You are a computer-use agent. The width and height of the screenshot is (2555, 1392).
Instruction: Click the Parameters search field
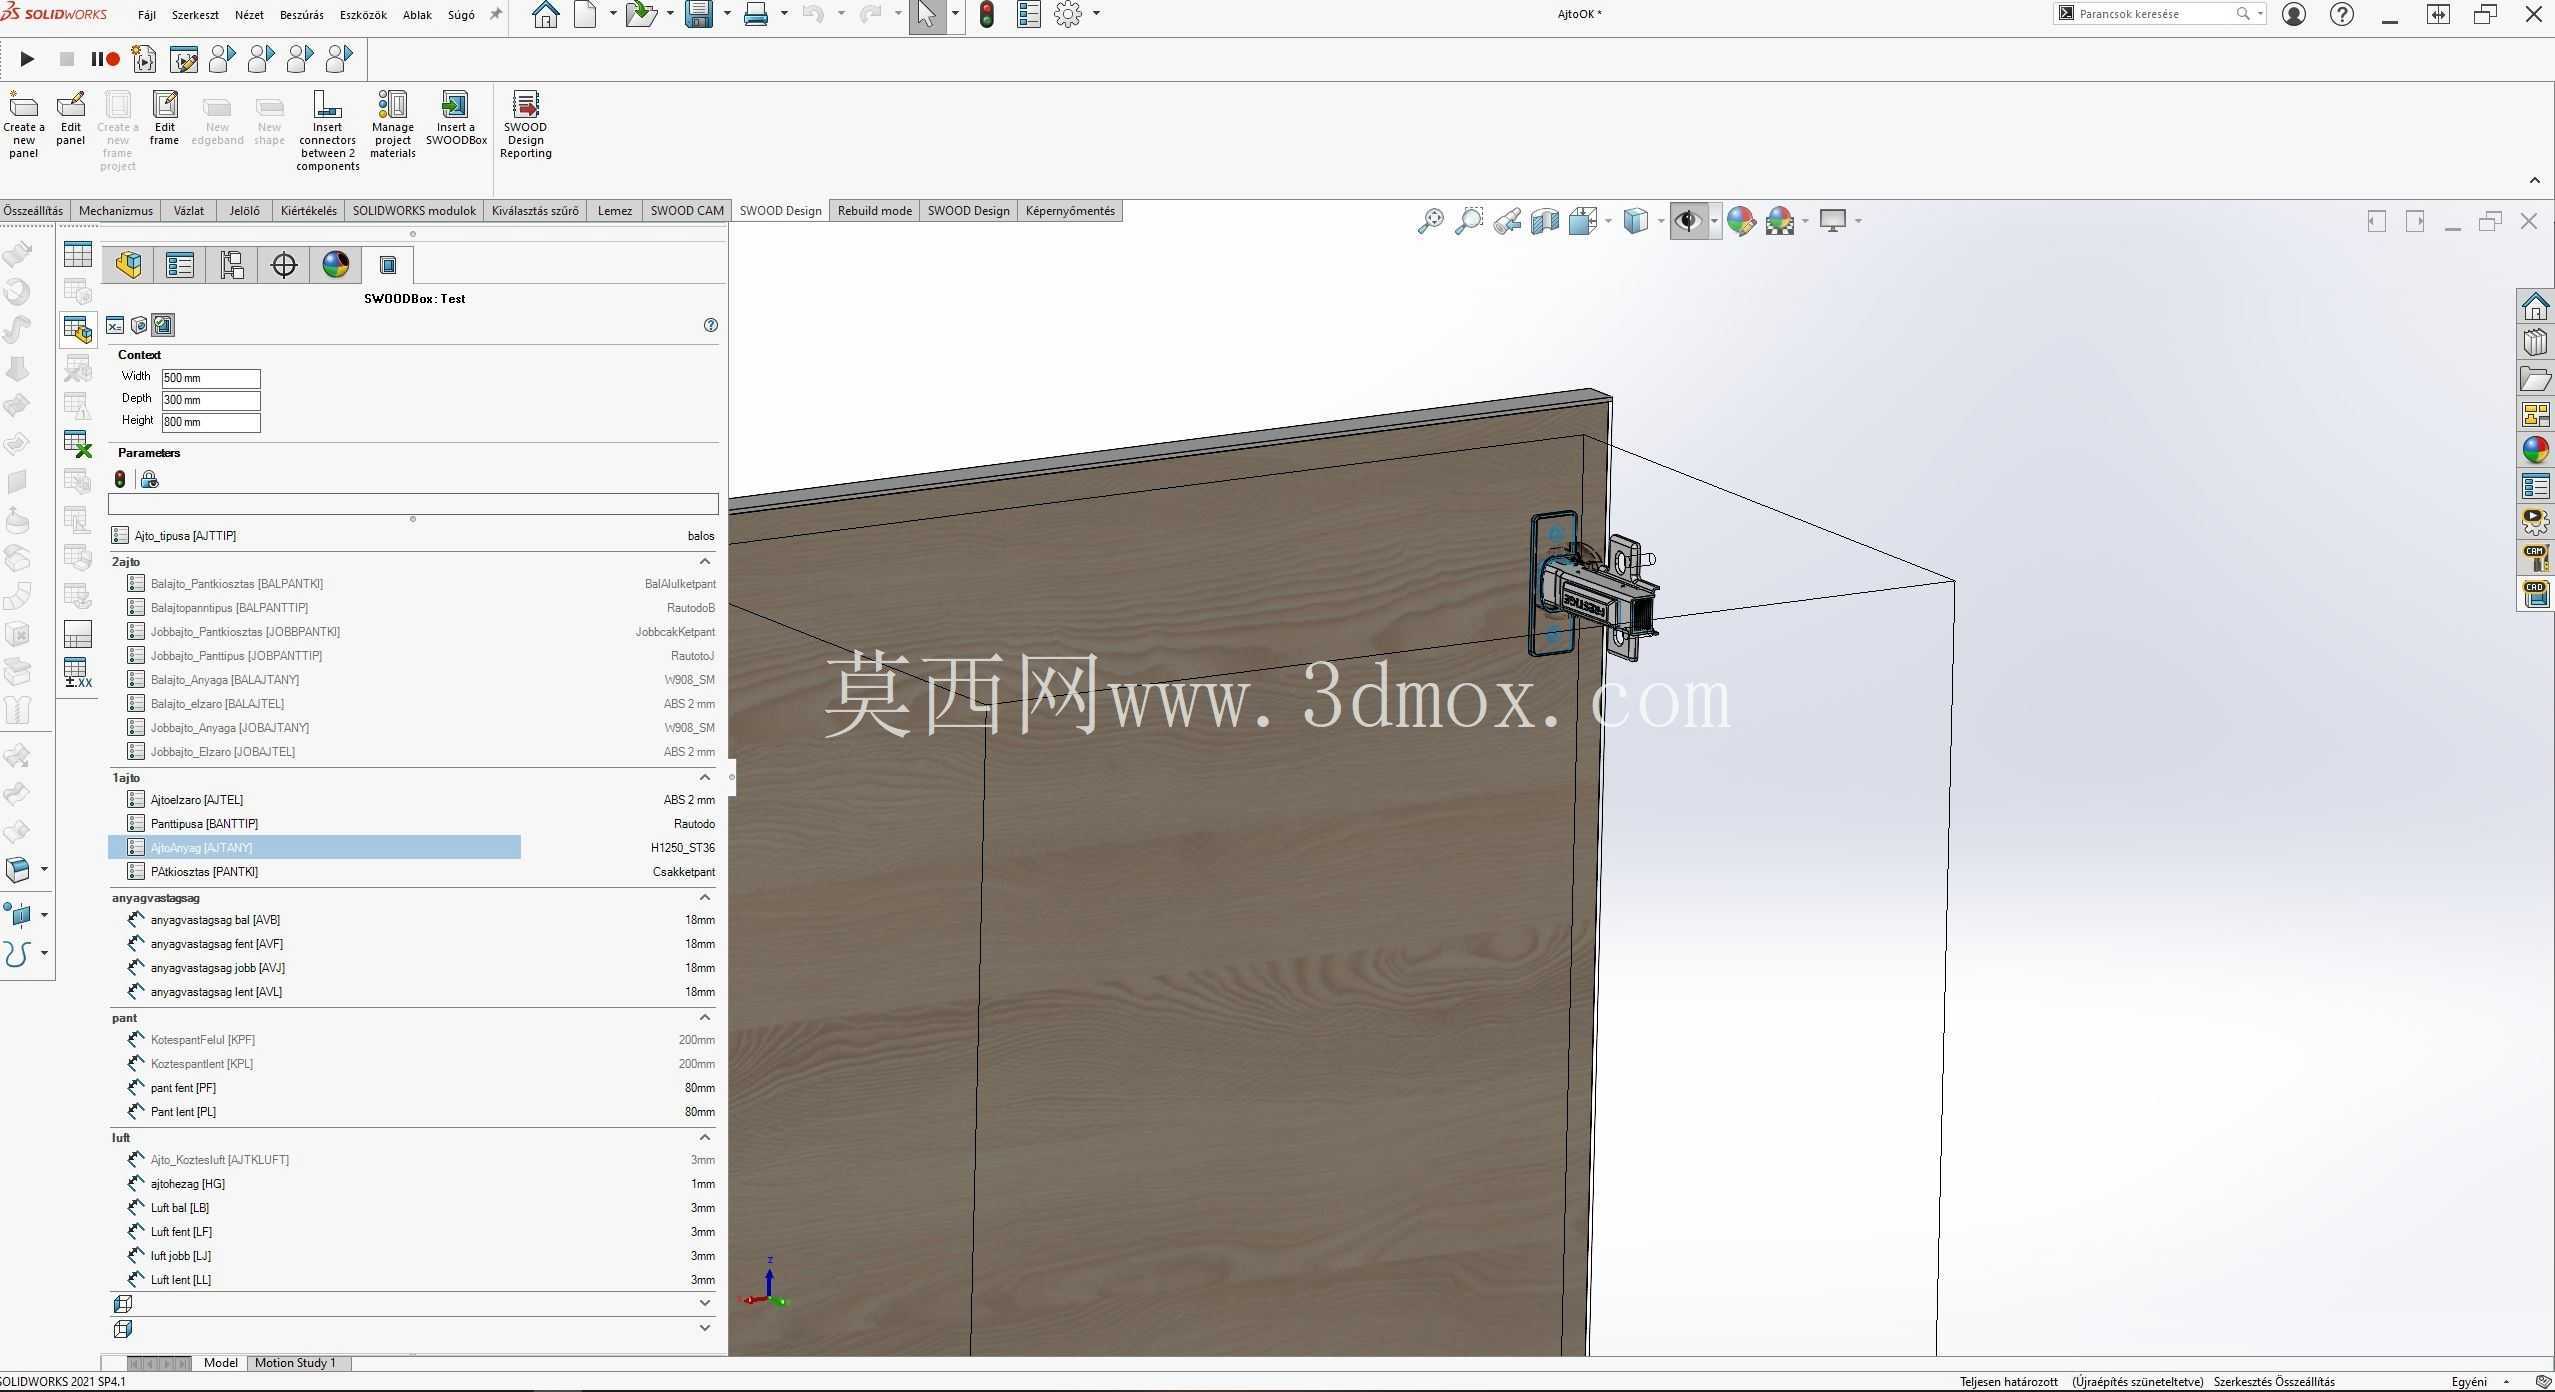tap(413, 505)
